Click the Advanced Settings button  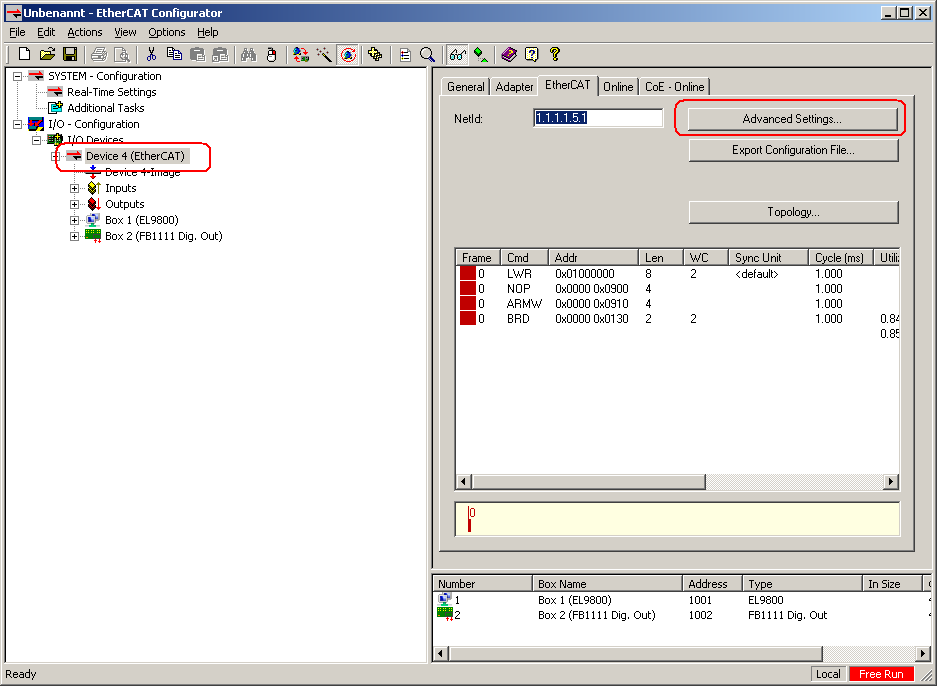point(792,119)
